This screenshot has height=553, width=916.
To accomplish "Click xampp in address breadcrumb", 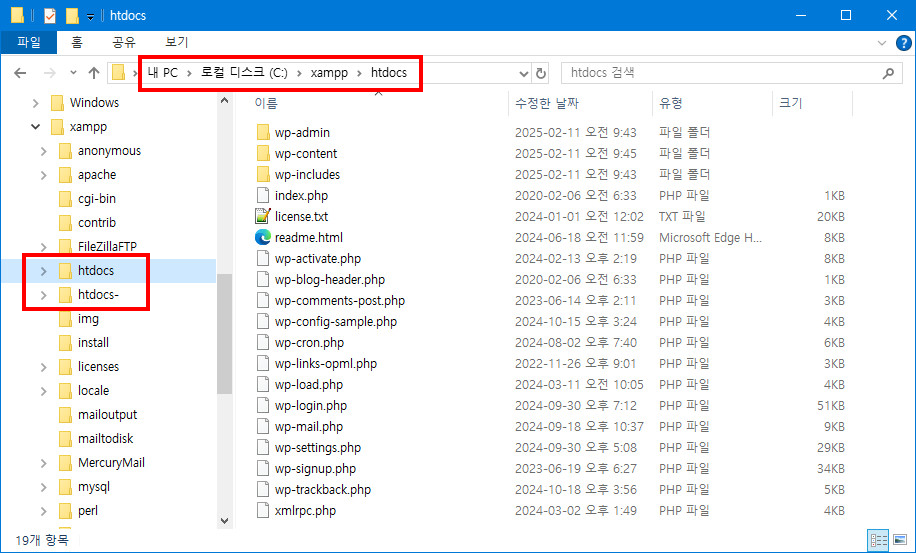I will pyautogui.click(x=329, y=73).
